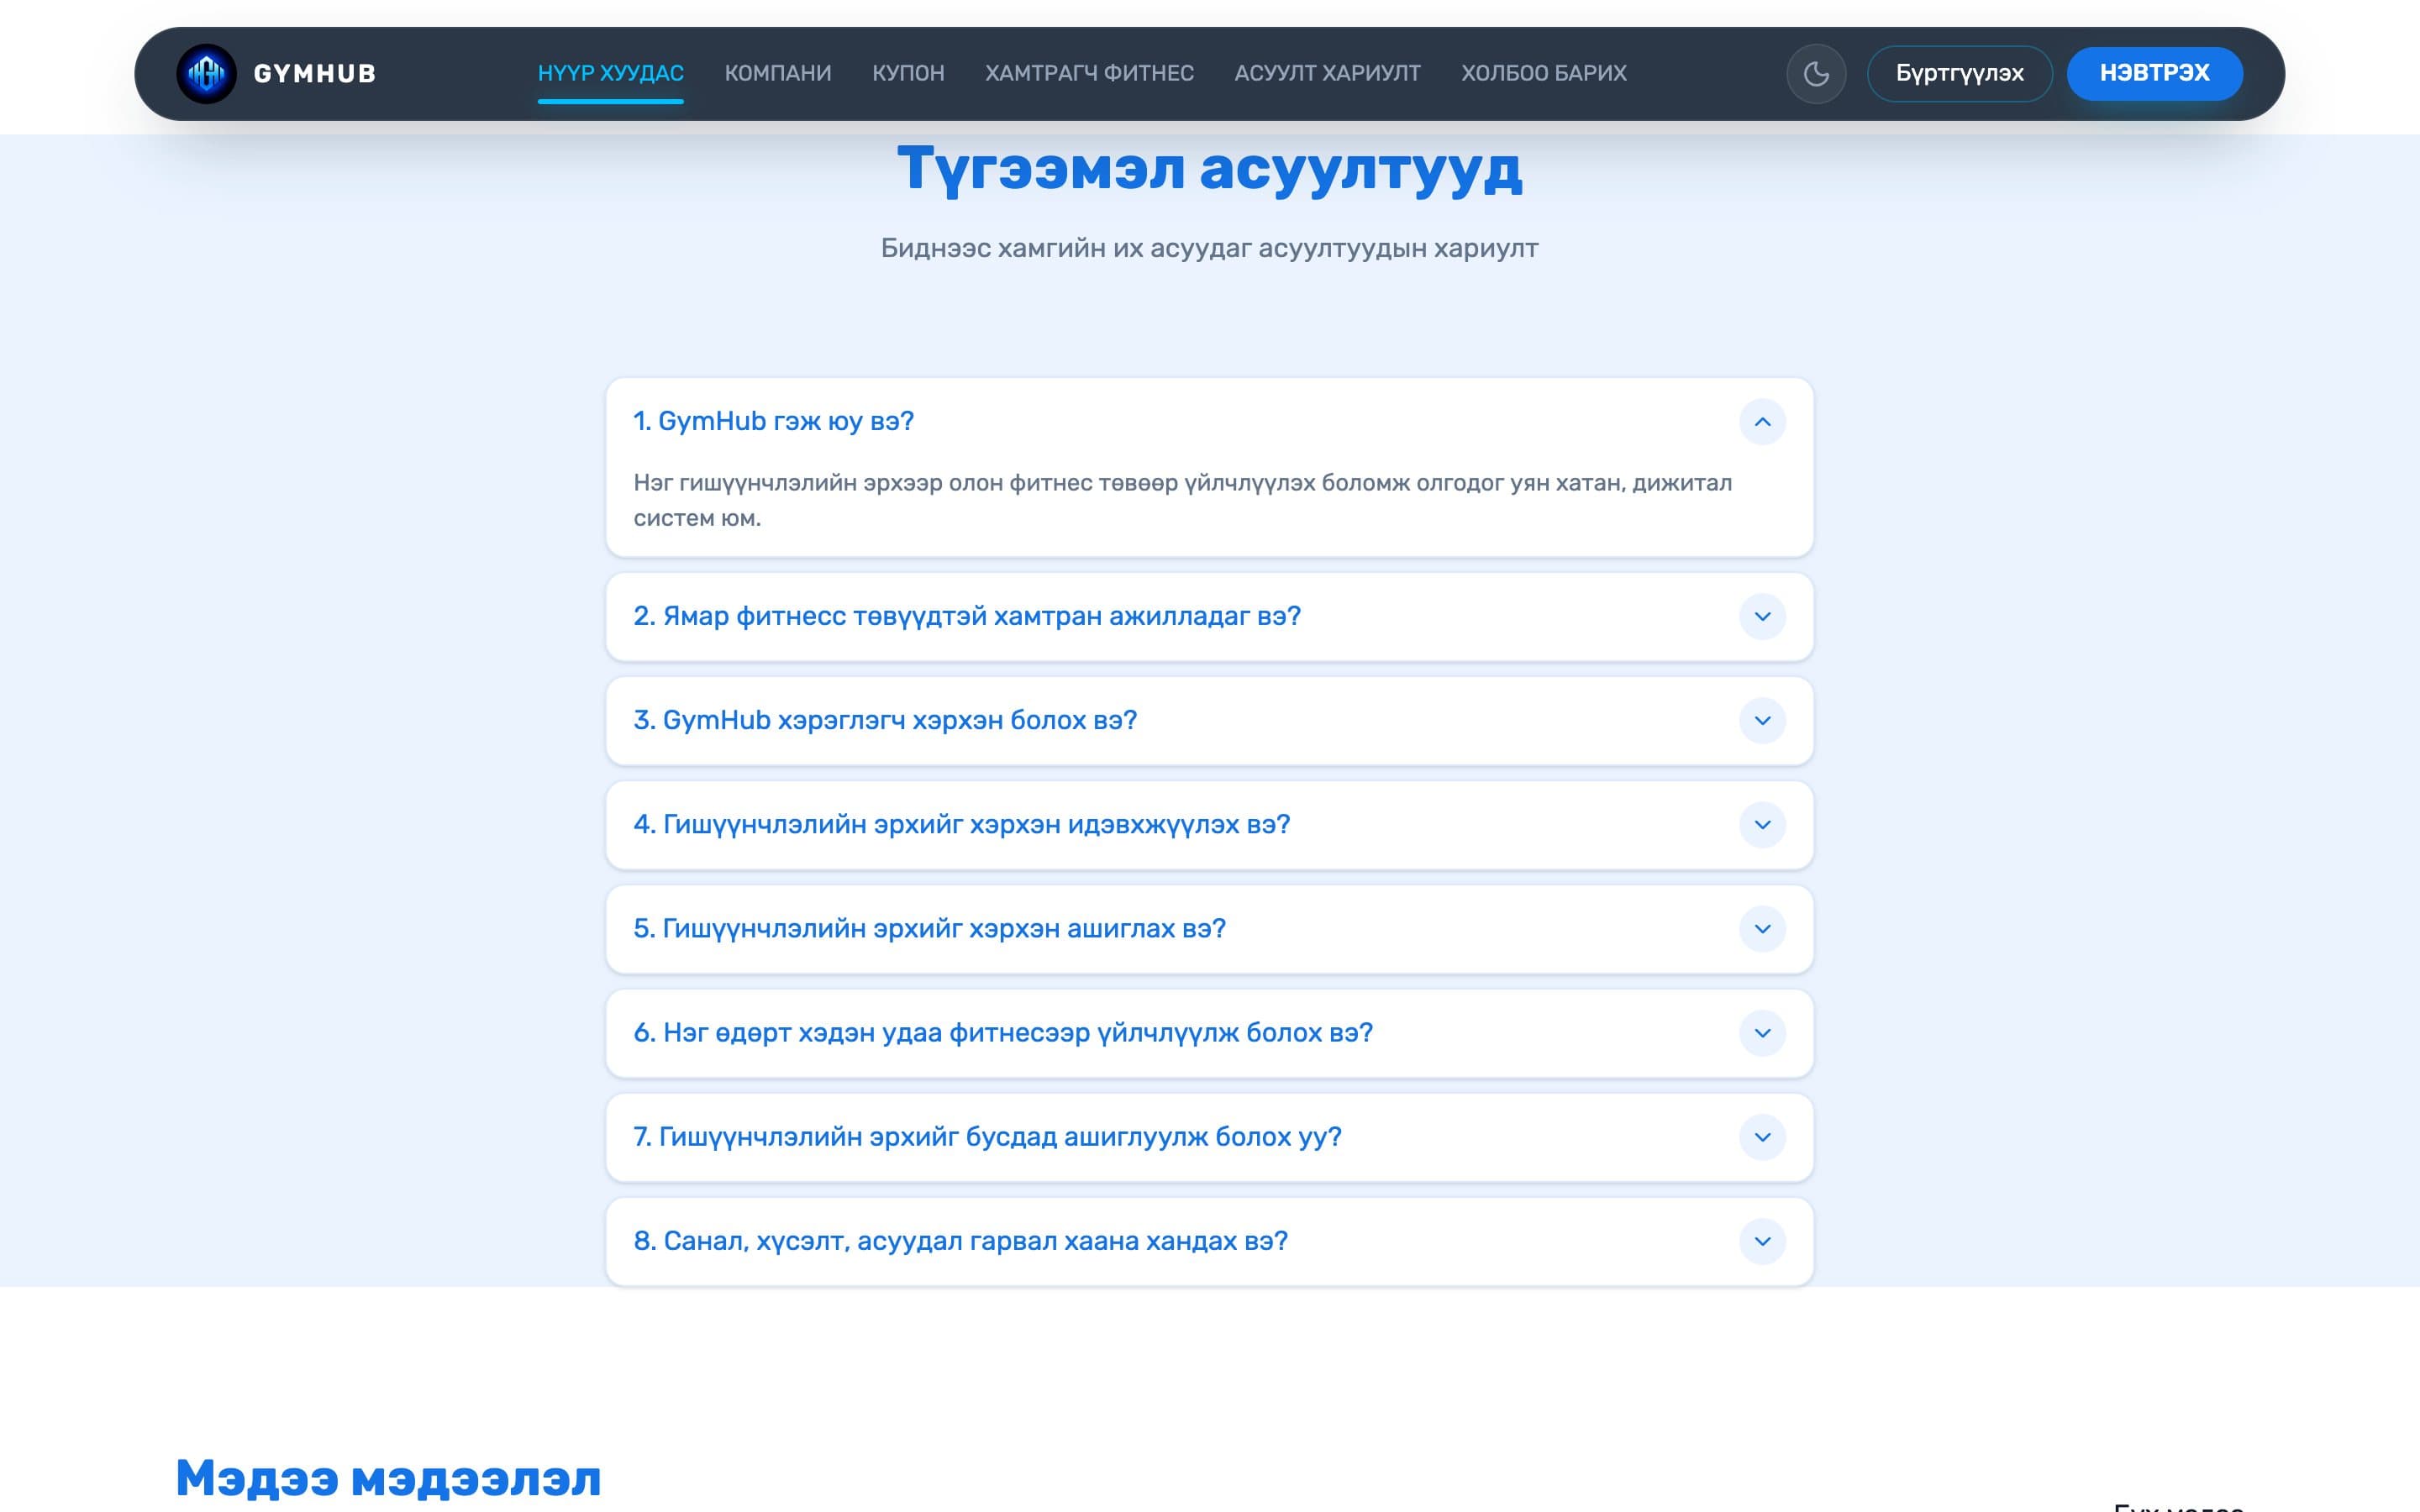Click the Бүртгүүлэх register button
The width and height of the screenshot is (2420, 1512).
click(x=1959, y=73)
